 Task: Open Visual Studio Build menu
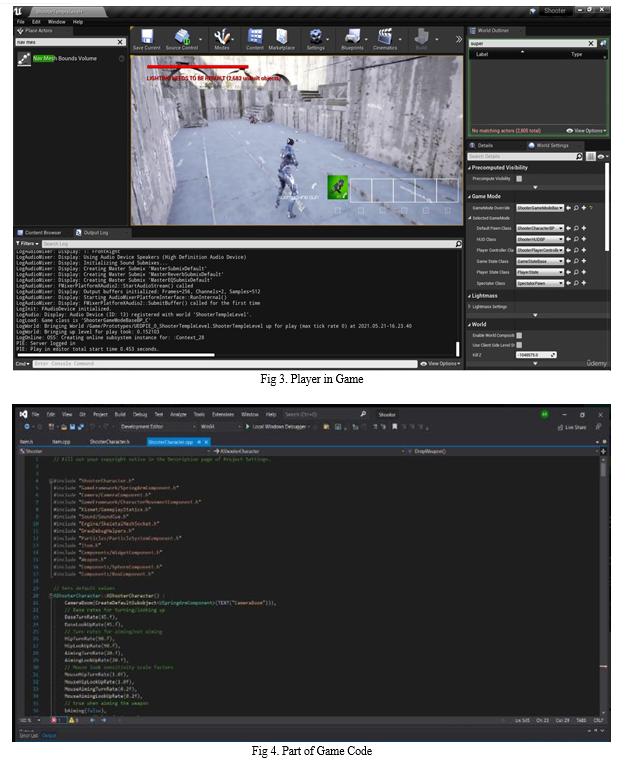click(x=120, y=414)
